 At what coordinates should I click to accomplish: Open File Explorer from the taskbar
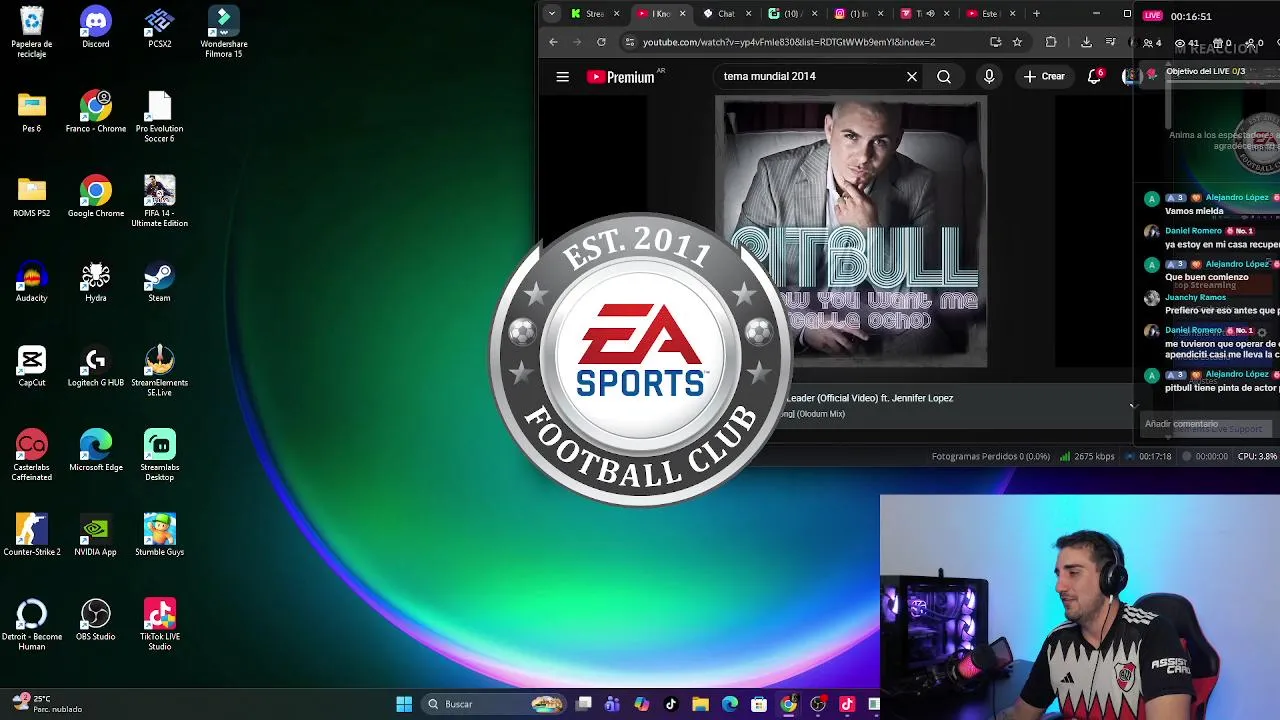pos(700,704)
